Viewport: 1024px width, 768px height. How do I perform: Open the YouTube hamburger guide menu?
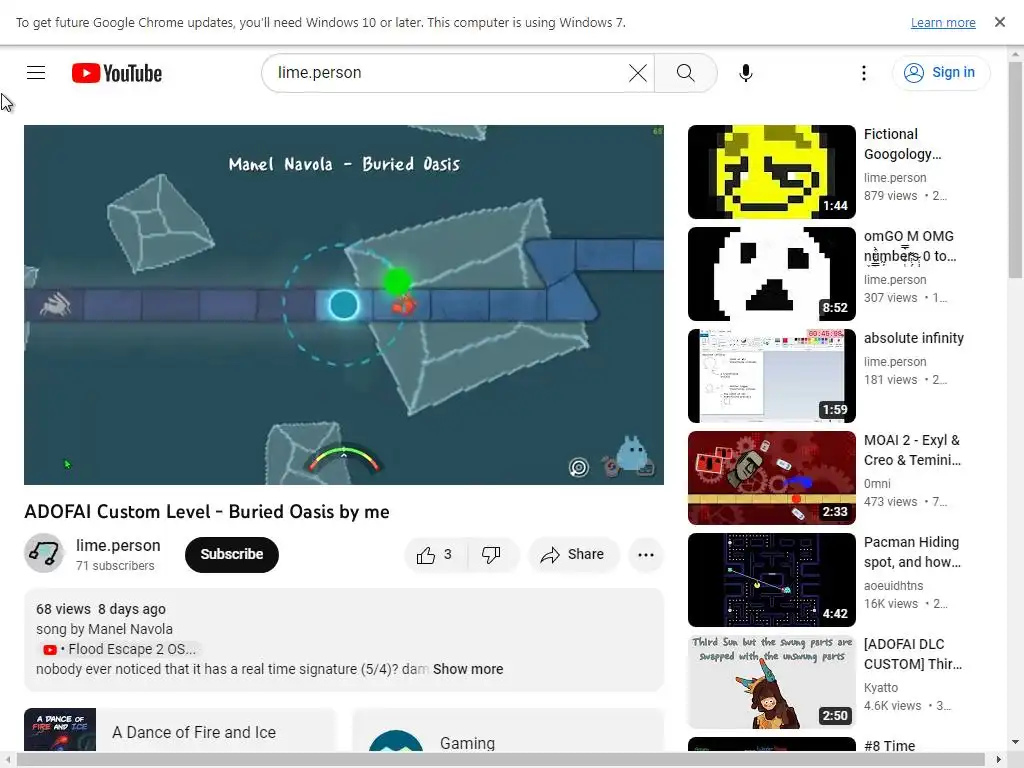tap(36, 72)
